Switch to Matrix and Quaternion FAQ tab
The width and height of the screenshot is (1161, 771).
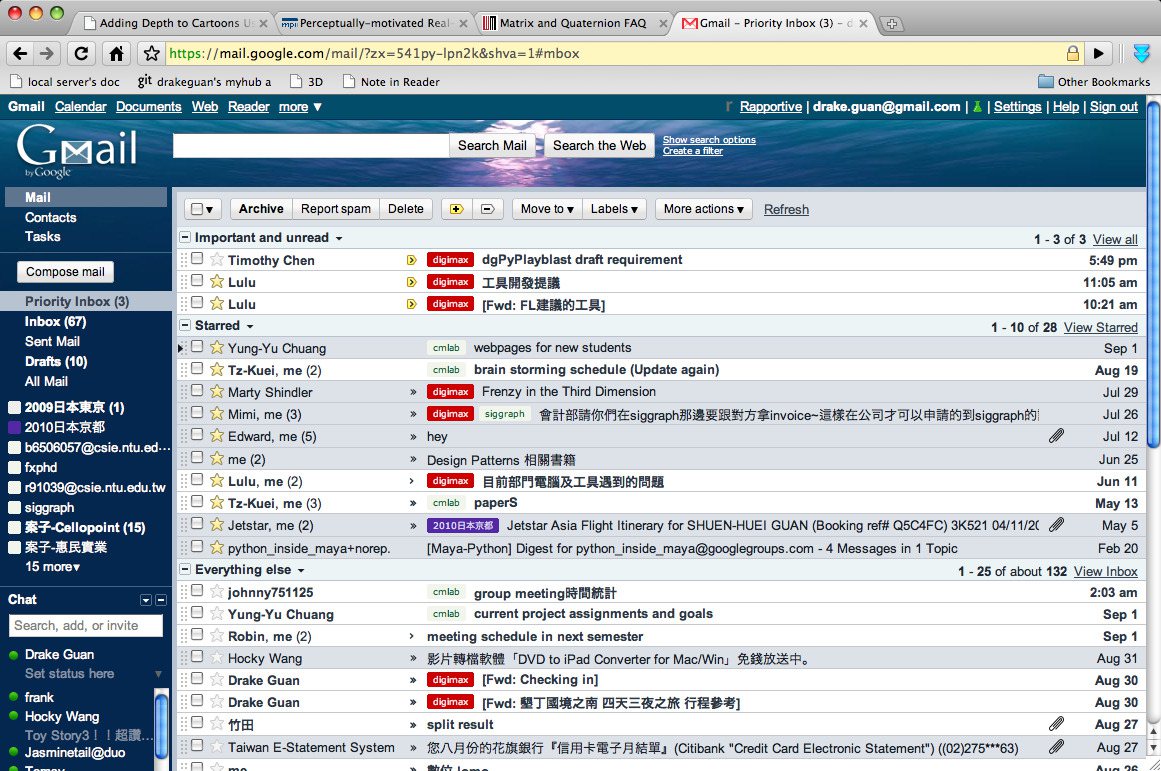[x=573, y=23]
